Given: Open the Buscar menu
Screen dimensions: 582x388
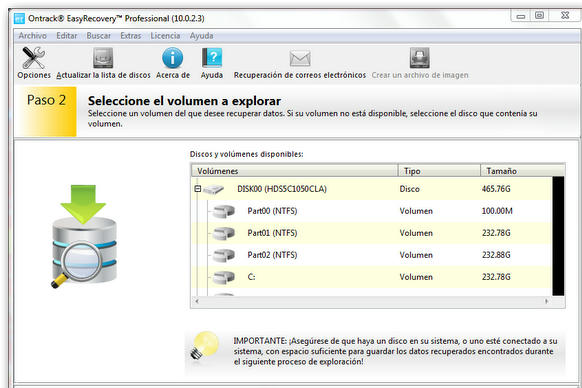Looking at the screenshot, I should tap(99, 36).
